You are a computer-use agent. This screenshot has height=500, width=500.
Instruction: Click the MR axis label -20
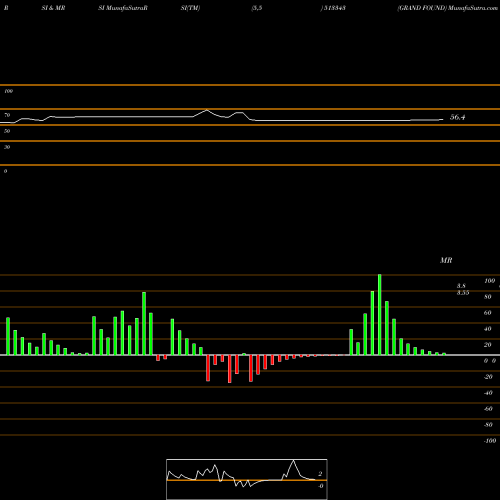point(488,377)
